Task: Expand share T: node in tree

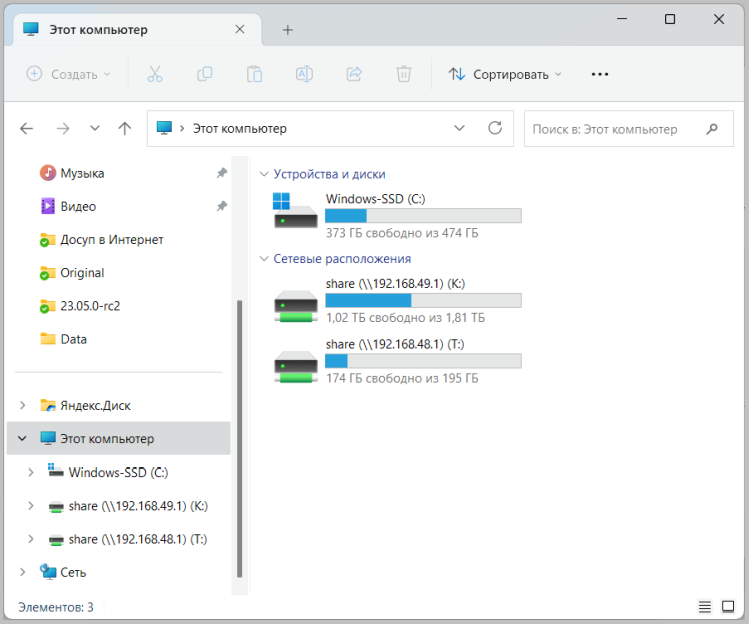Action: click(31, 539)
